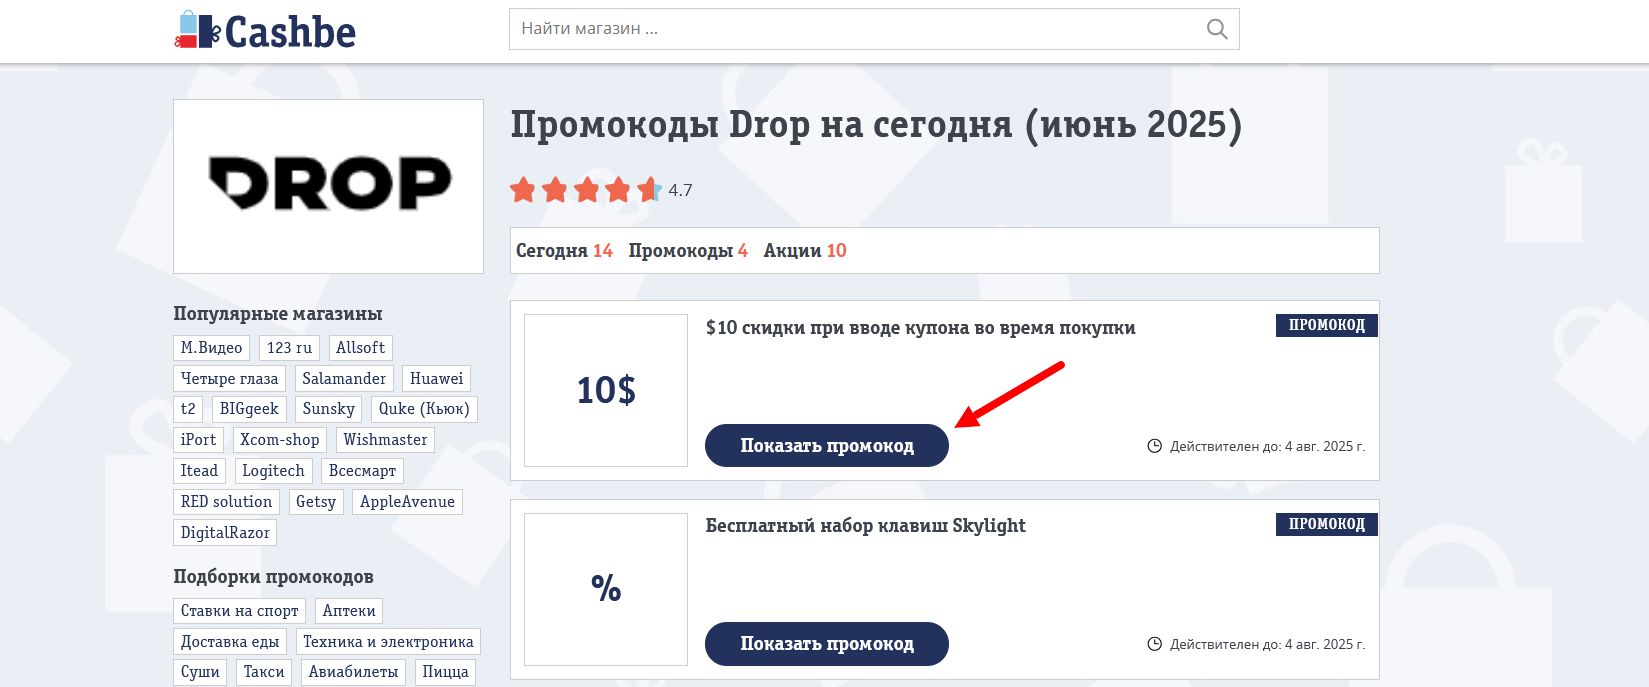Screen dimensions: 1649x687
Task: Open Доставка еды promo collection
Action: pos(230,642)
